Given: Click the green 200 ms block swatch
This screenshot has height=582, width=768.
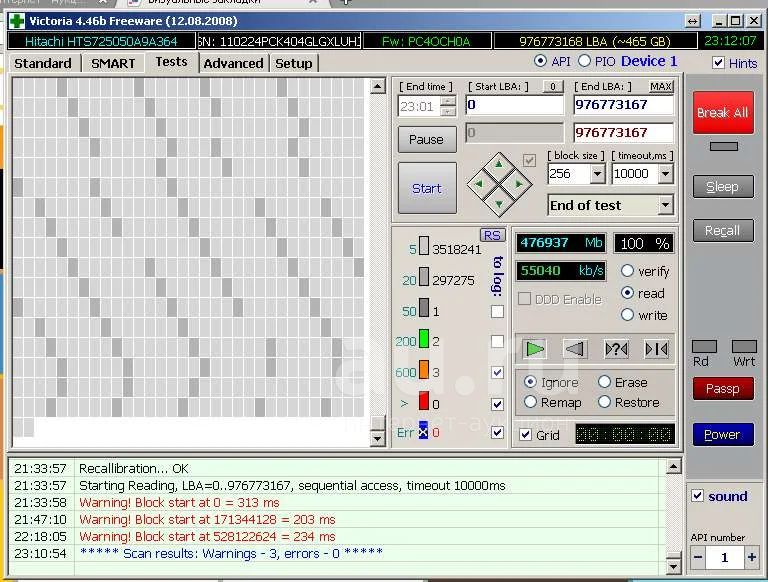Looking at the screenshot, I should click(x=424, y=339).
